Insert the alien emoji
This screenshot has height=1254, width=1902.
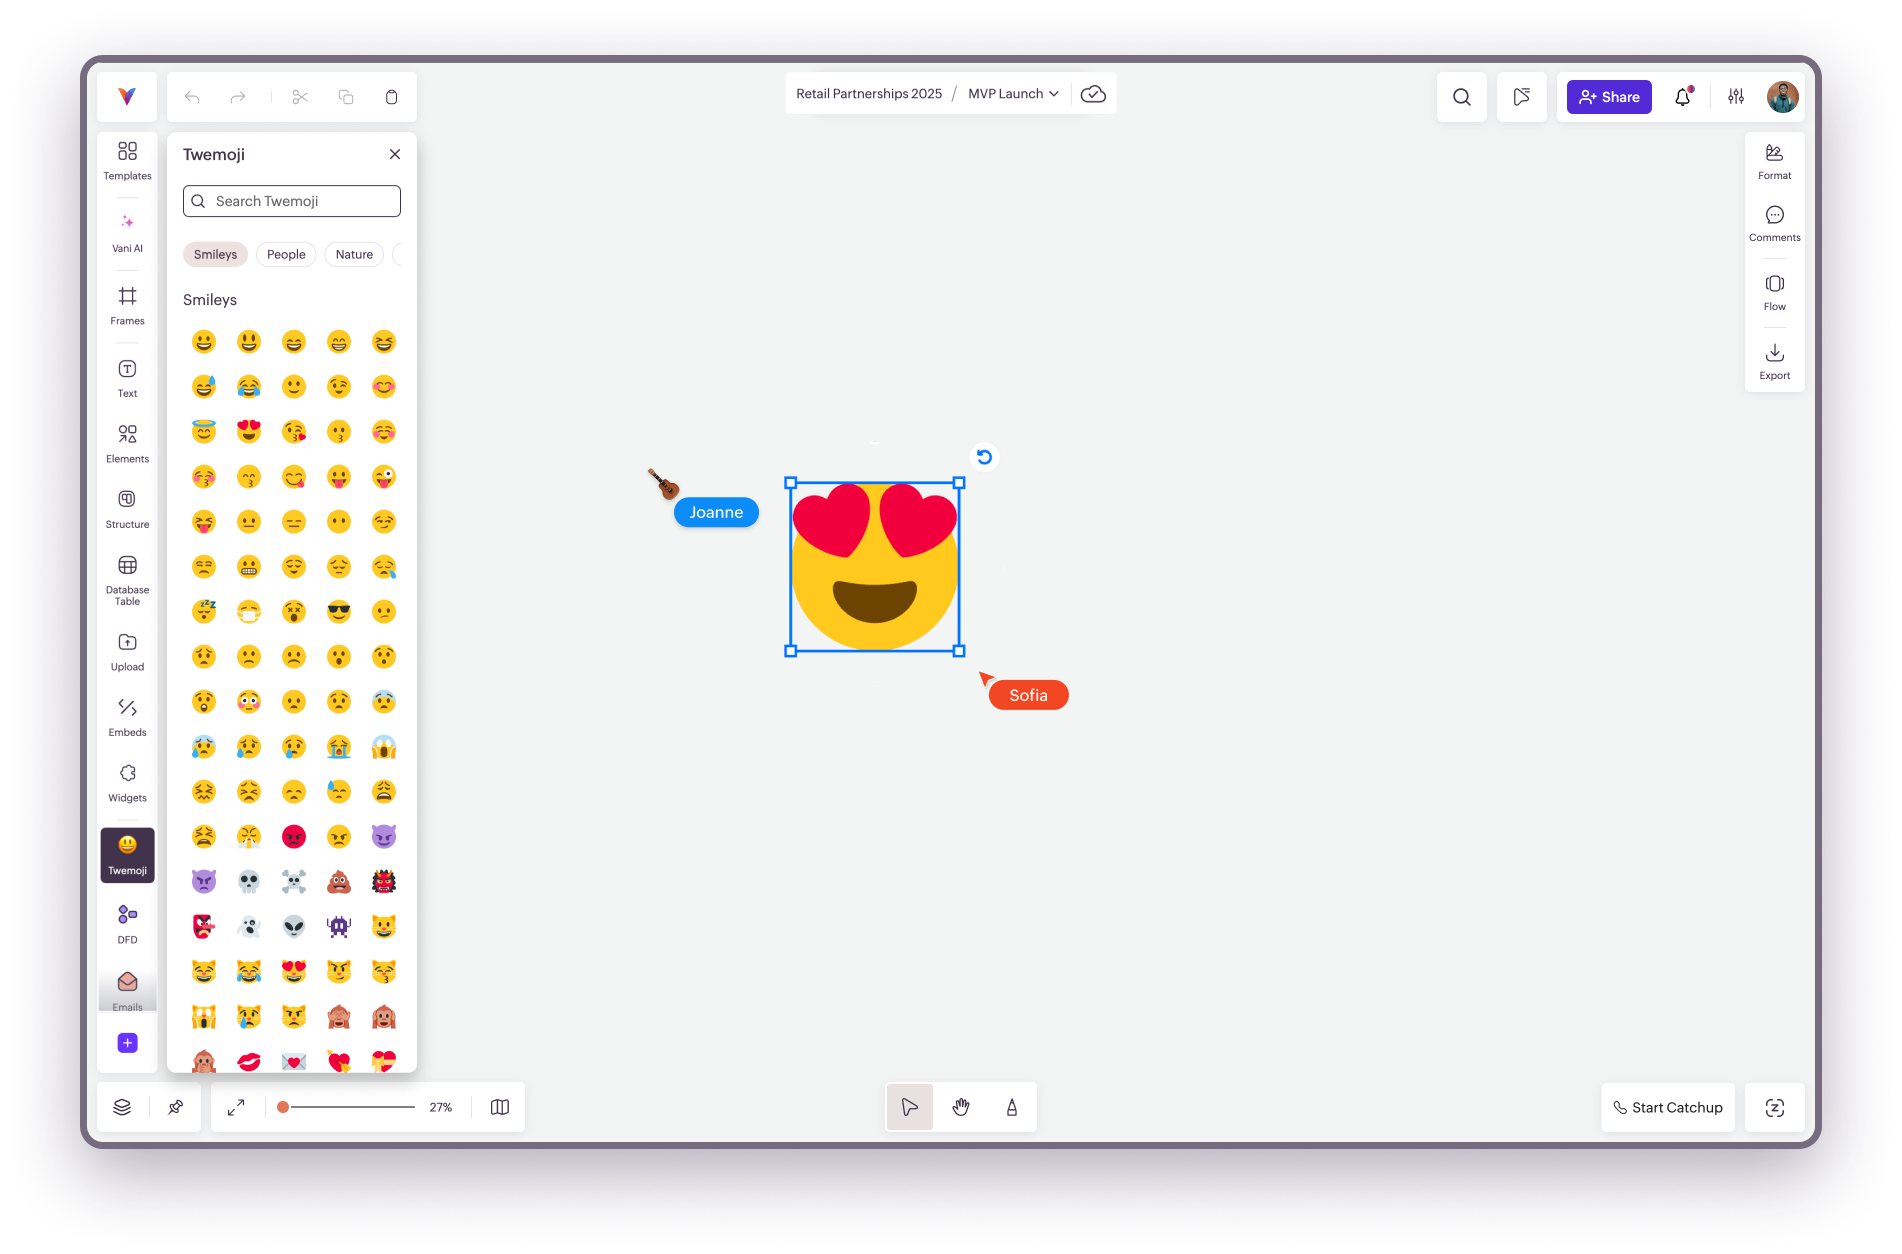pos(294,927)
